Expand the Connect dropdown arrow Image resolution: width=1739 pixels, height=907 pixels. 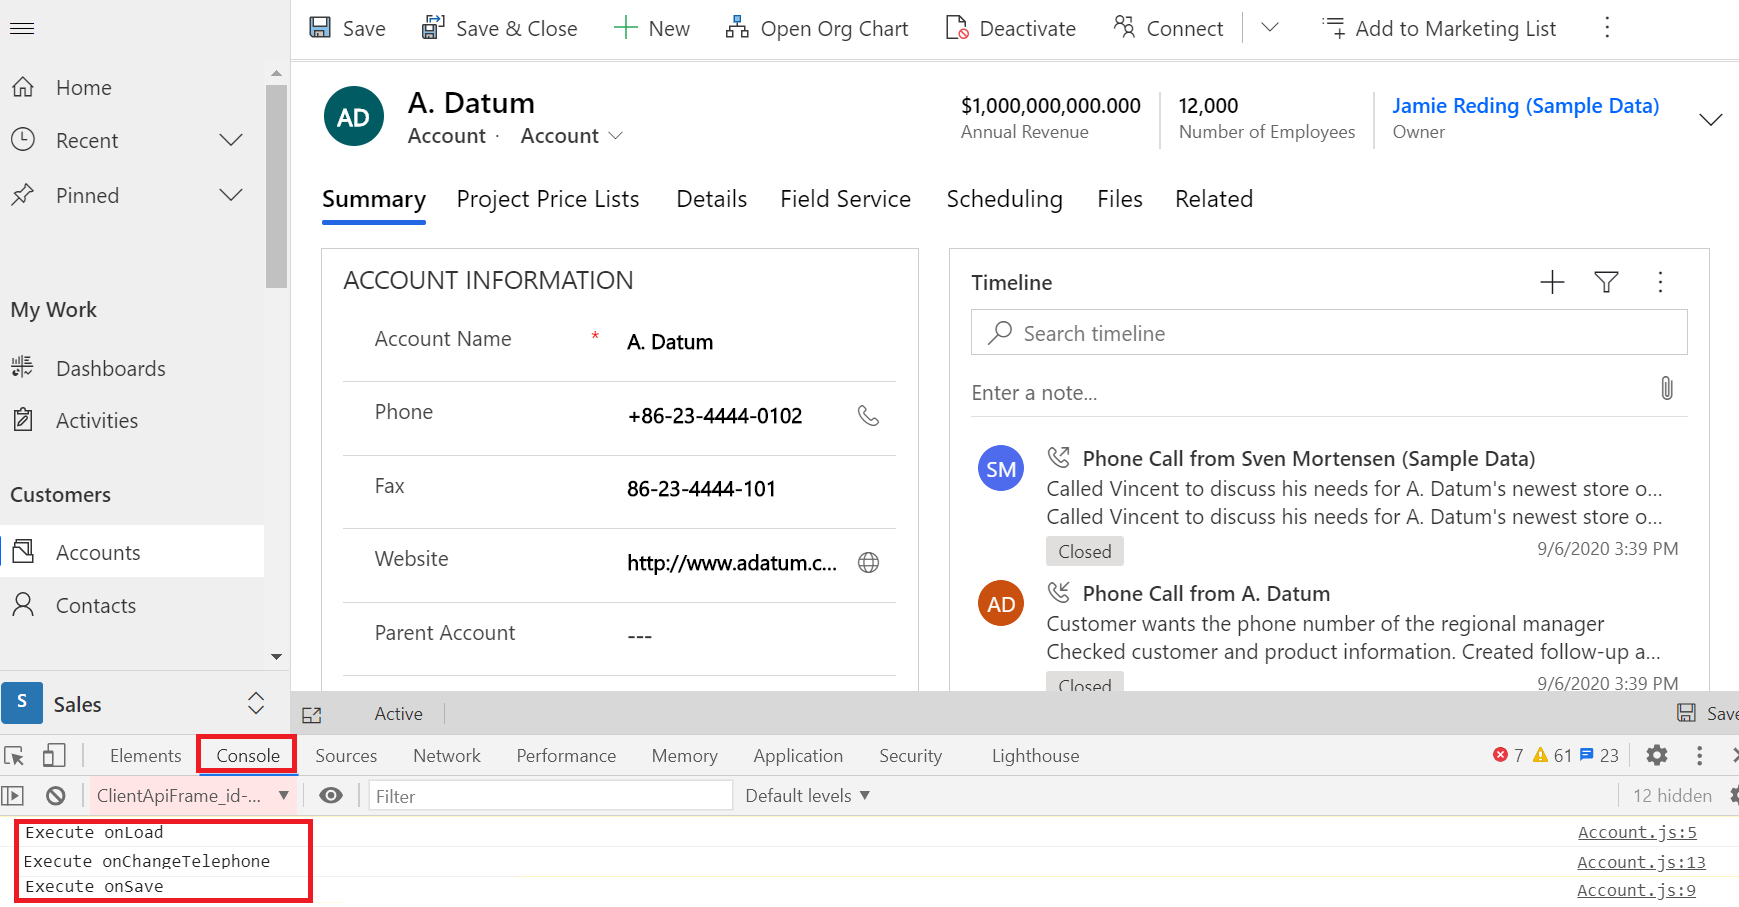(1270, 28)
